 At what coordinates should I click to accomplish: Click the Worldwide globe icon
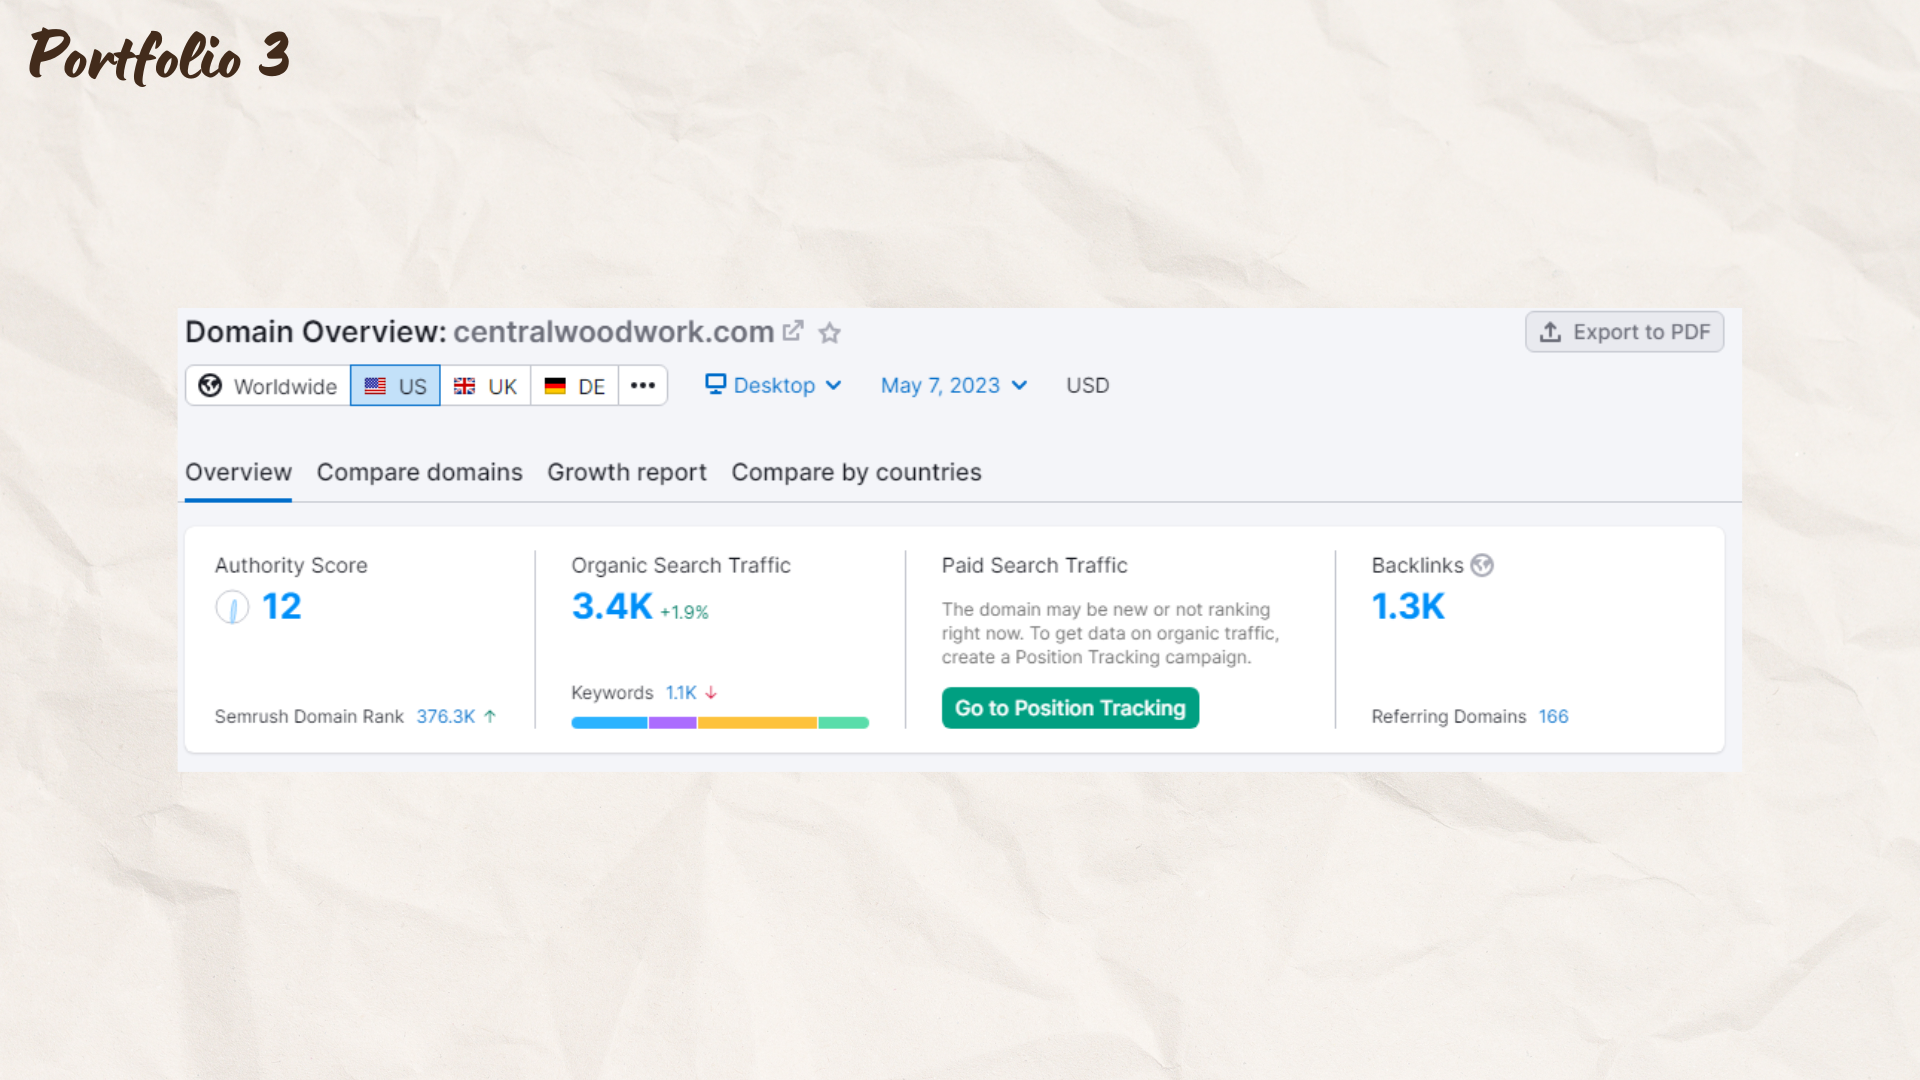210,386
